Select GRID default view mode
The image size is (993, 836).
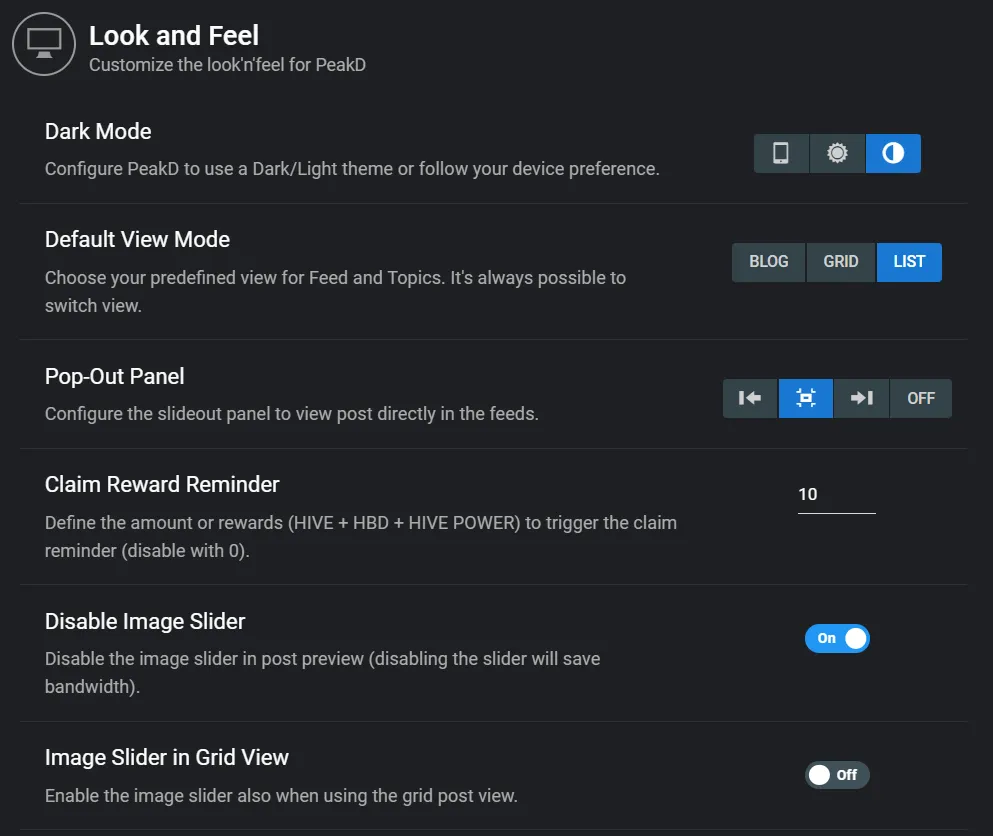click(841, 262)
